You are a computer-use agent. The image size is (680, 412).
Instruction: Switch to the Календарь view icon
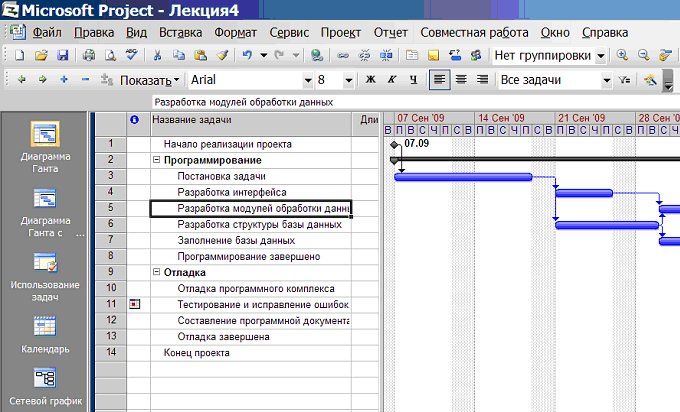(x=45, y=326)
